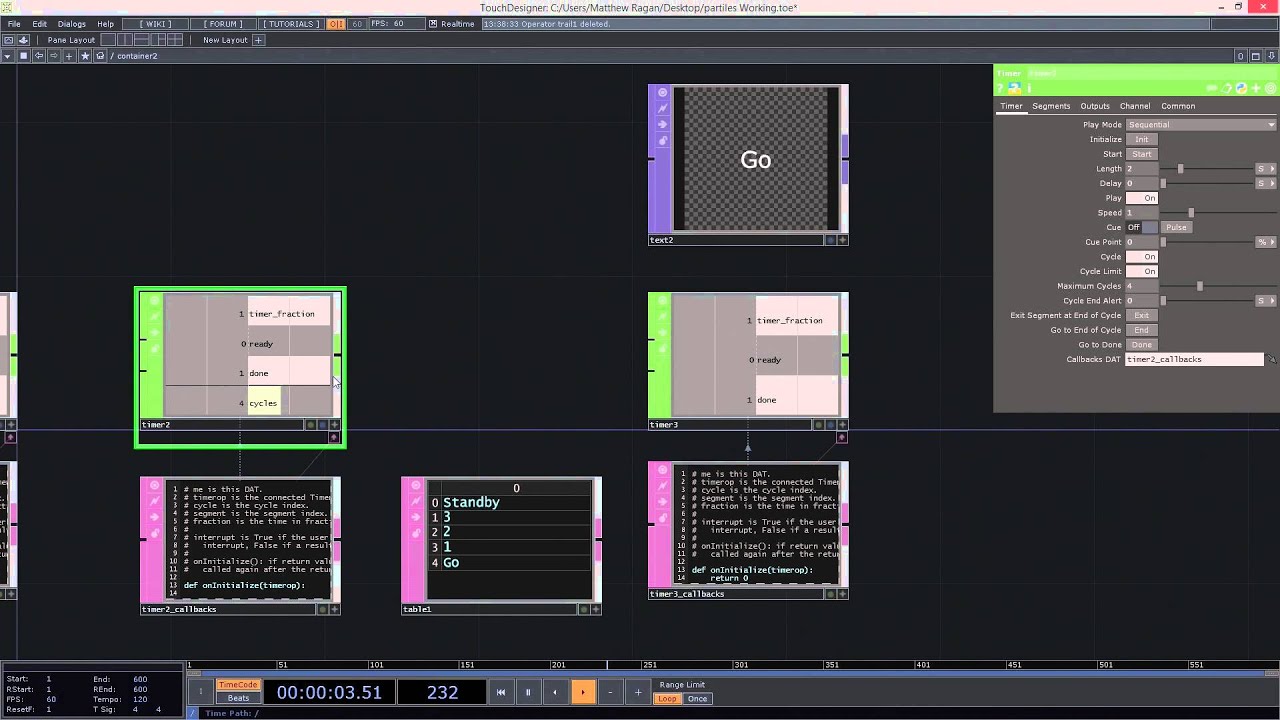1280x720 pixels.
Task: Open the WIKI link
Action: tap(155, 24)
